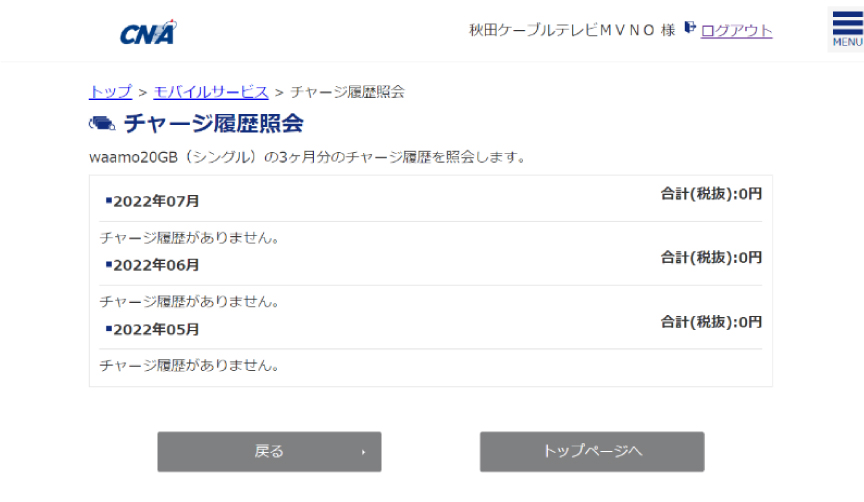Click the account name 秋田ケーブルテレビMVNO 様
Image resolution: width=864 pixels, height=502 pixels.
pyautogui.click(x=572, y=30)
